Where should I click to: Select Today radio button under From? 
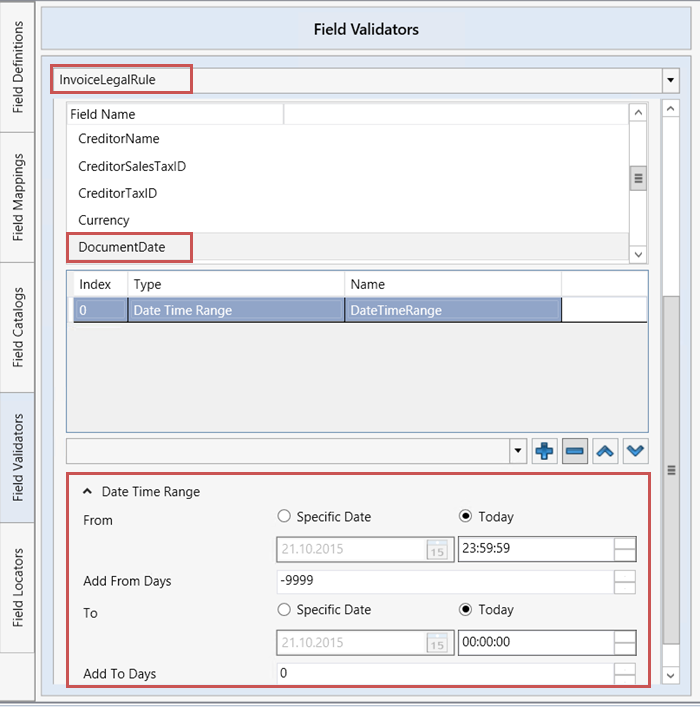tap(465, 517)
